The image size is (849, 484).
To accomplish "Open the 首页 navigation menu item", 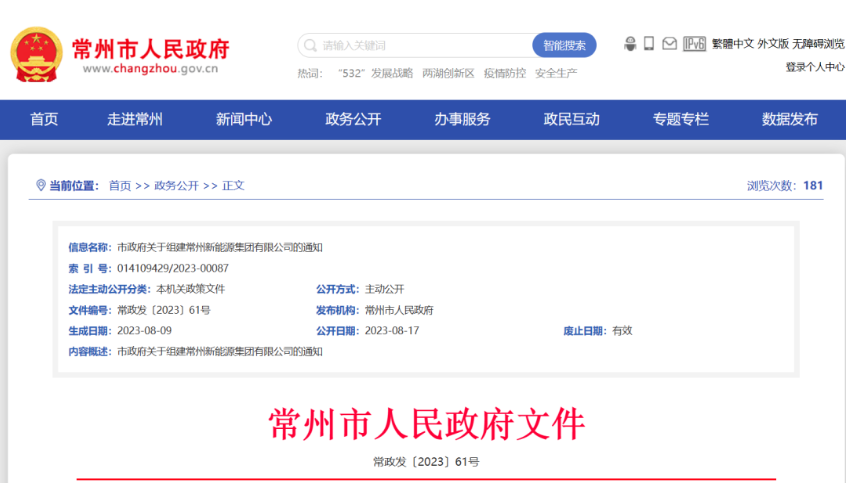I will tap(44, 119).
